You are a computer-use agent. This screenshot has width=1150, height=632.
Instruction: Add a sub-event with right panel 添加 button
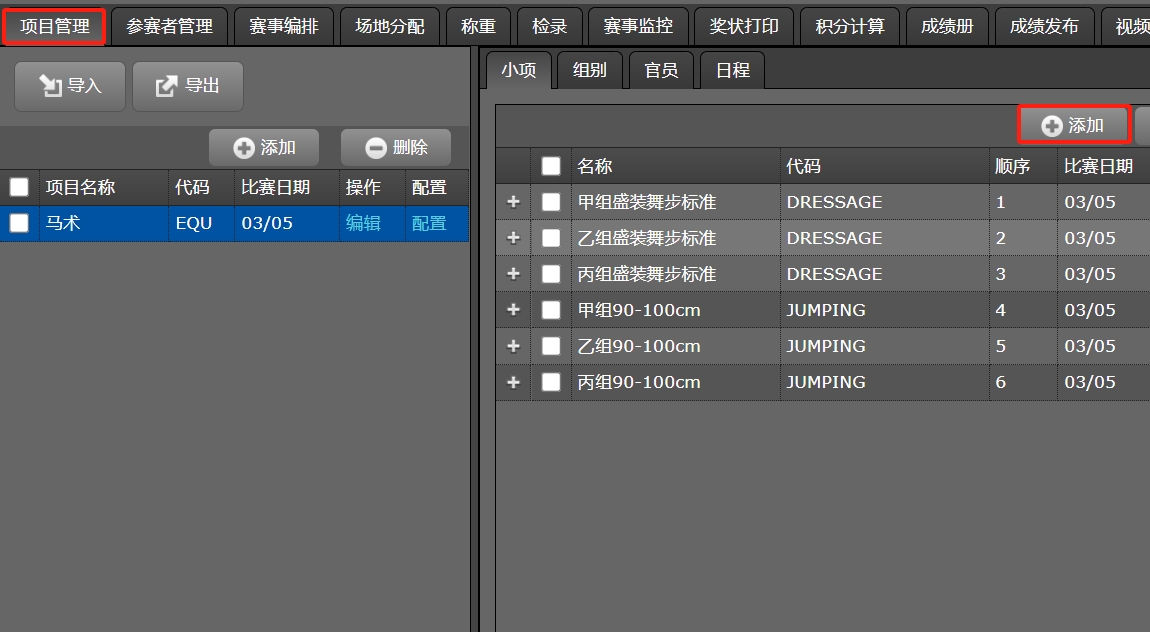tap(1073, 125)
